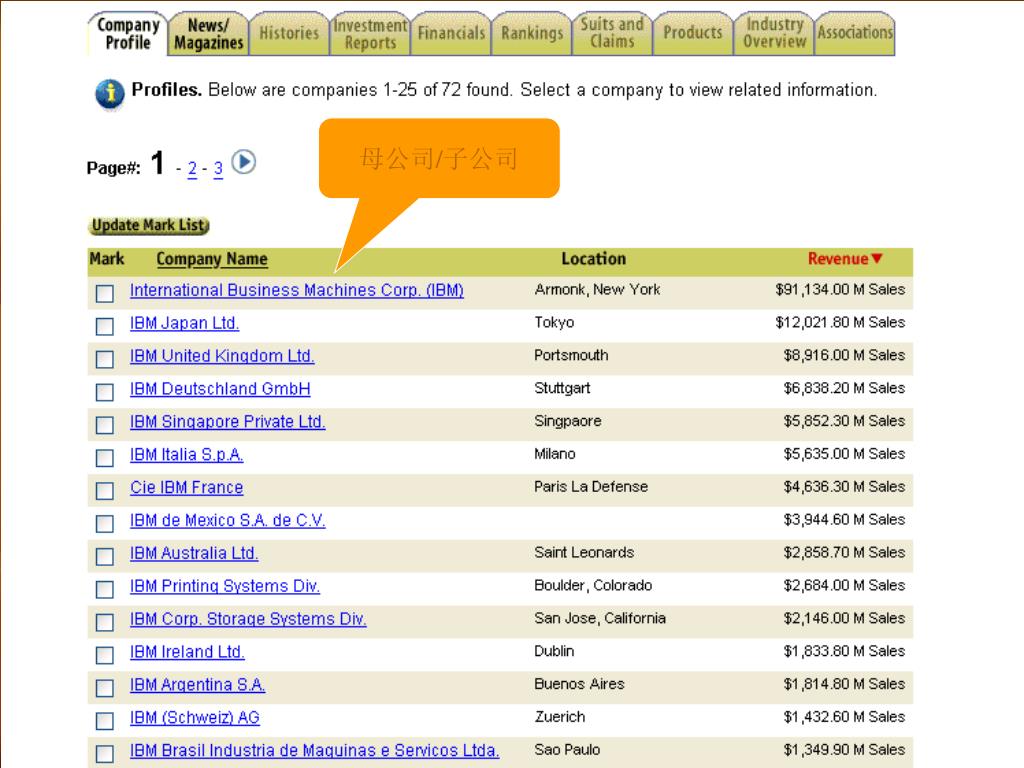
Task: Open the Company Profile tab
Action: [128, 33]
